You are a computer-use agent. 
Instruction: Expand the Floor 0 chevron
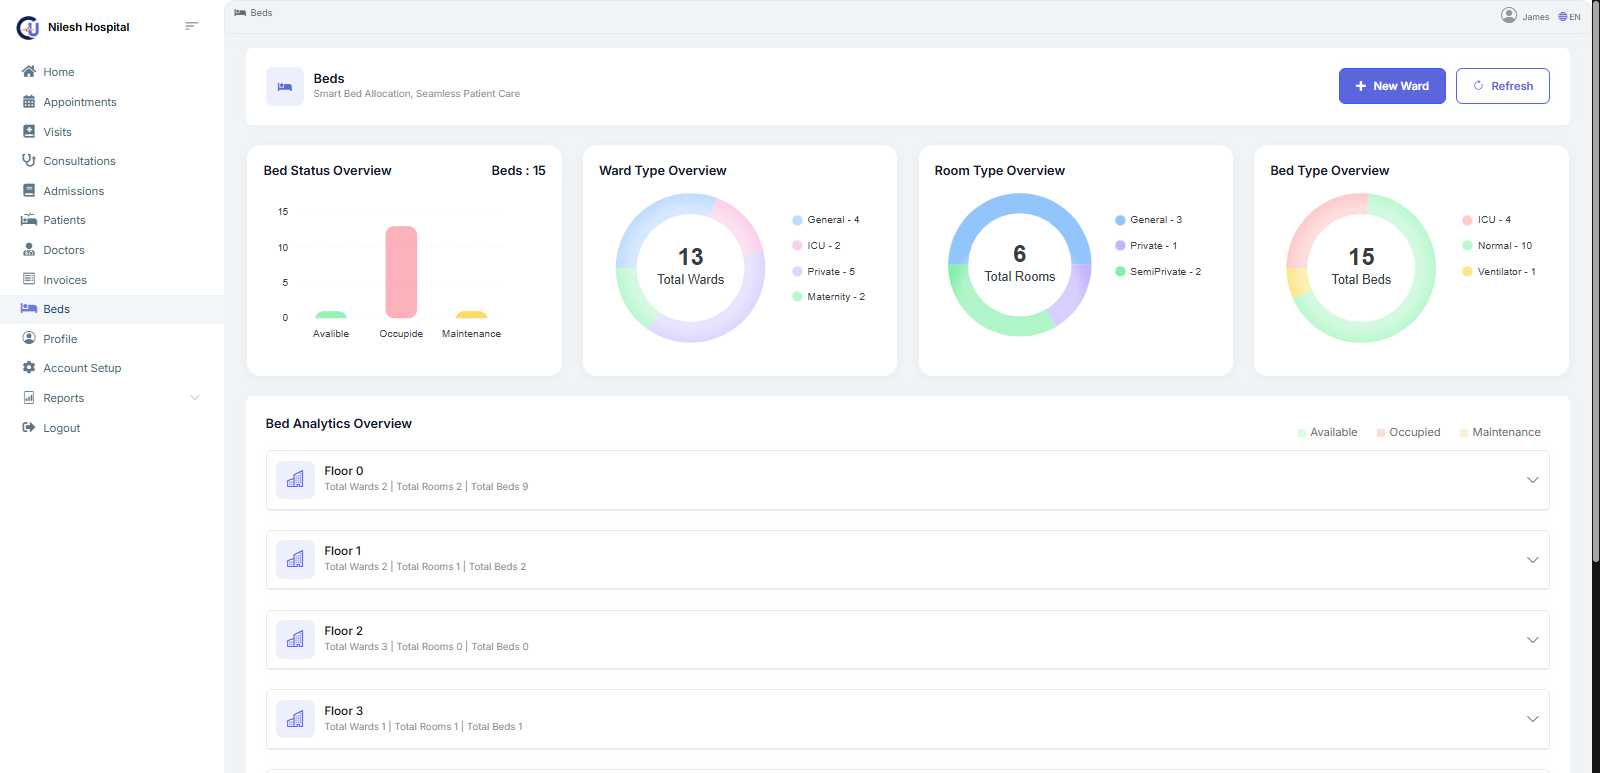1532,480
